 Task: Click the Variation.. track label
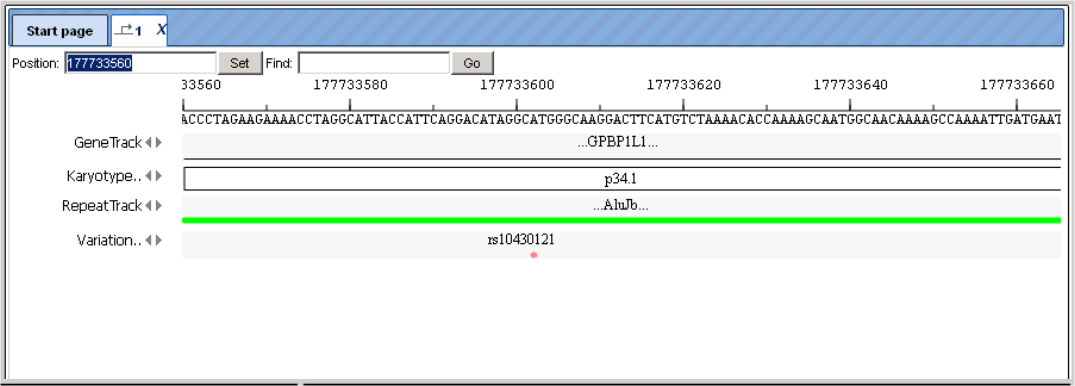coord(109,240)
